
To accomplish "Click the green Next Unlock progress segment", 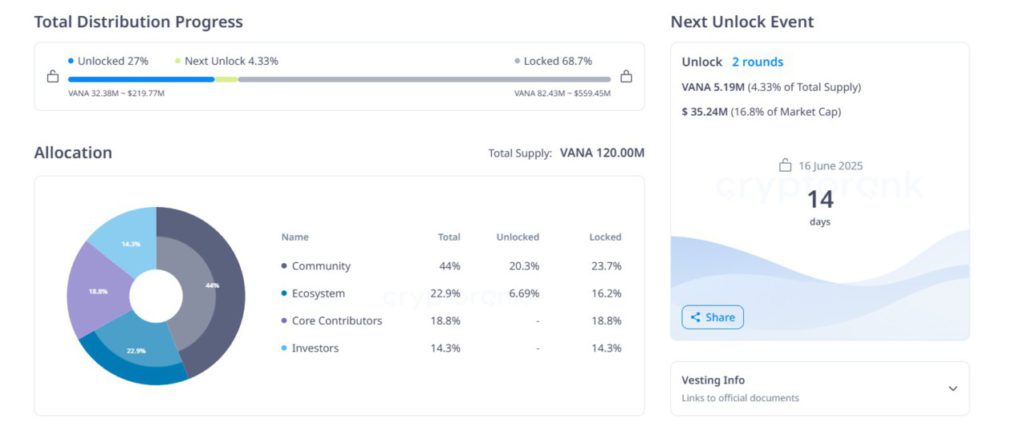I will [226, 79].
